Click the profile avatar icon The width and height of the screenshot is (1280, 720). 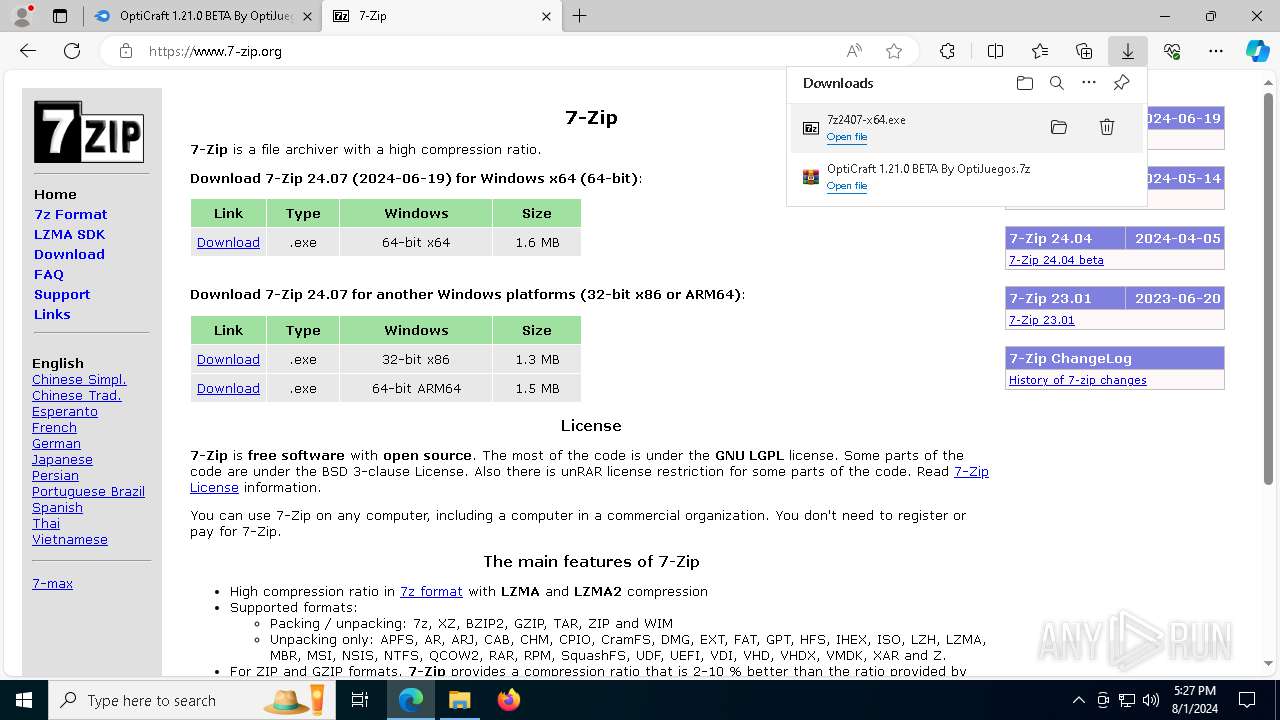(x=22, y=16)
